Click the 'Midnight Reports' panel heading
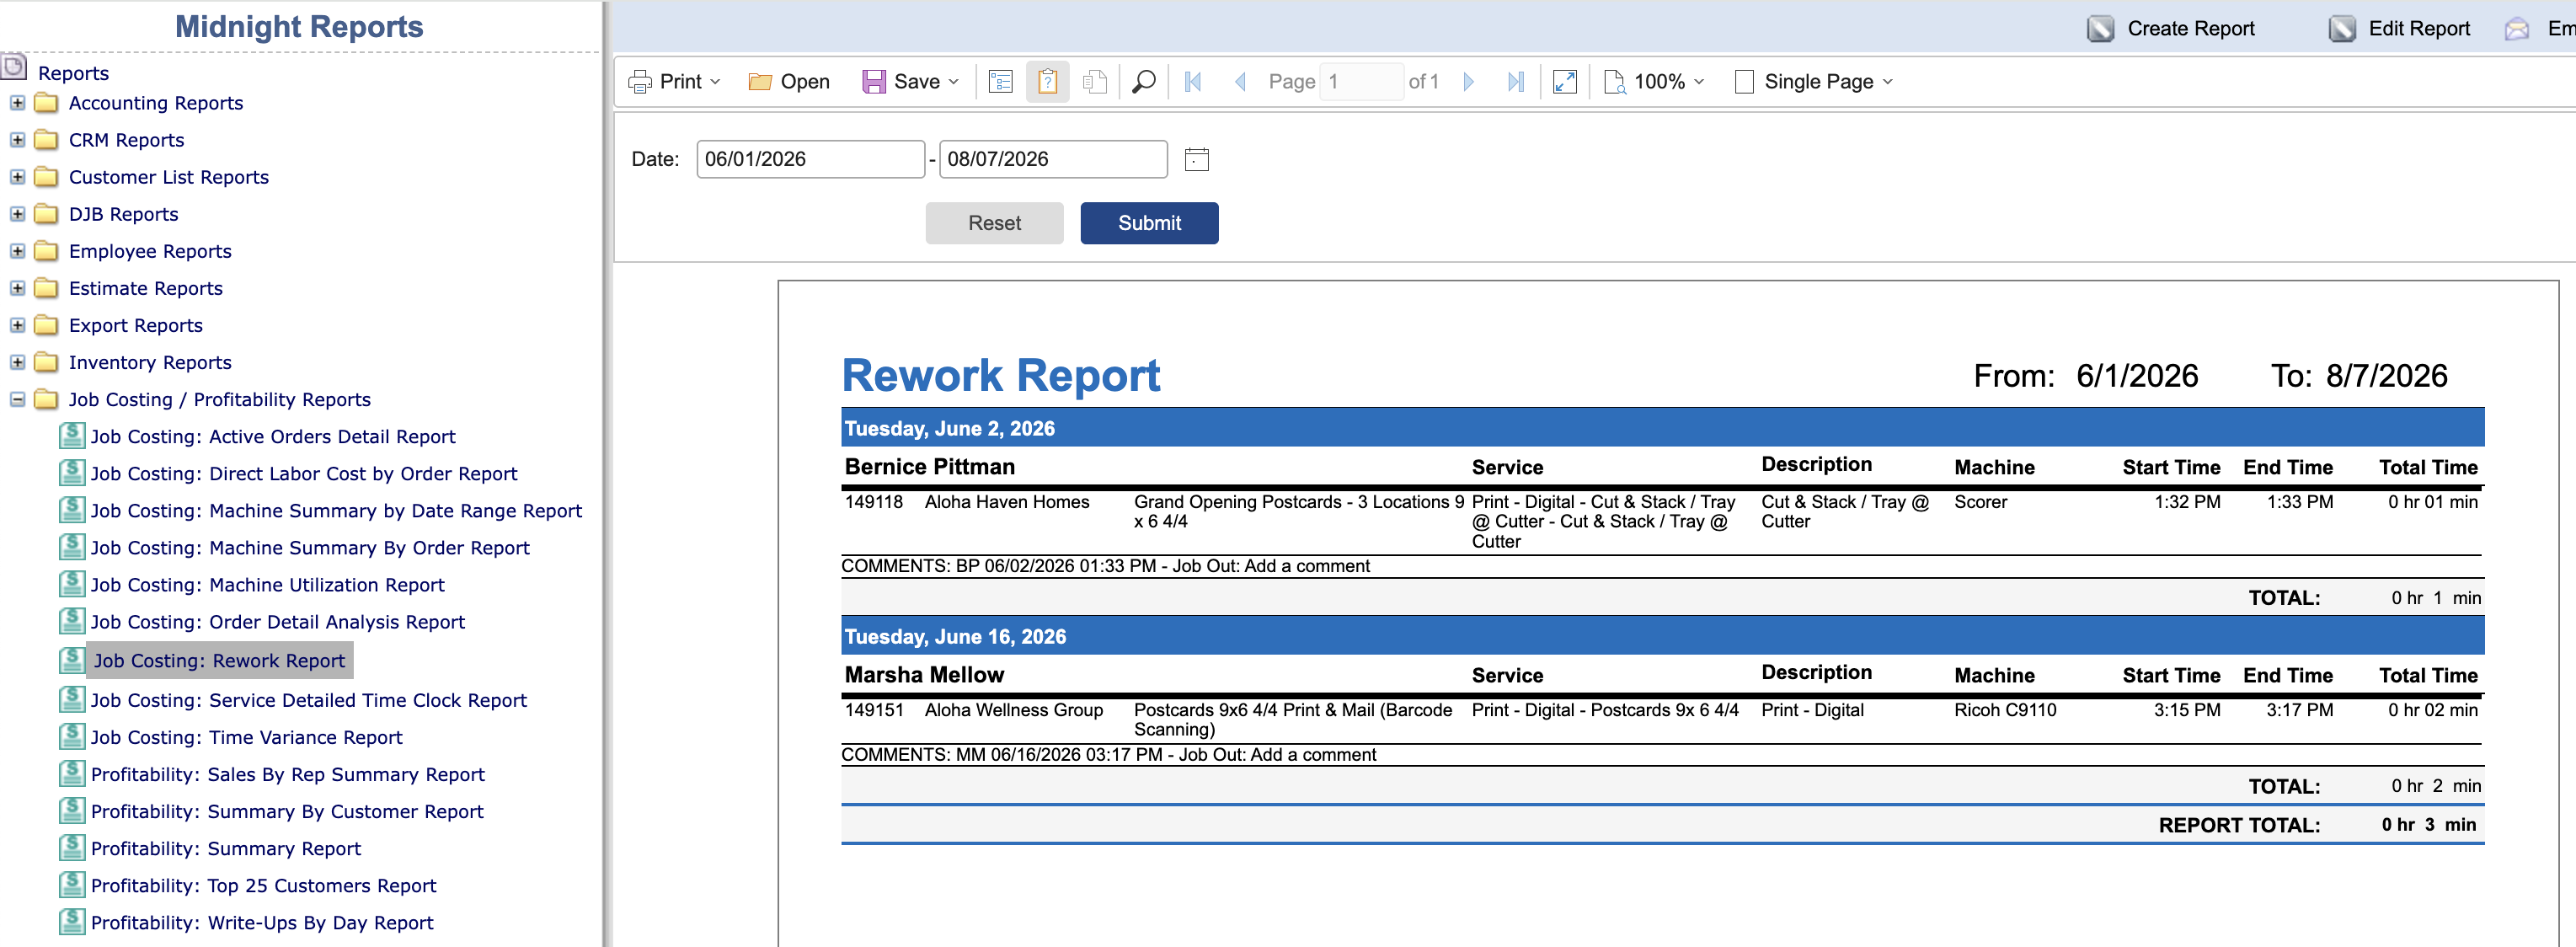 [x=299, y=27]
